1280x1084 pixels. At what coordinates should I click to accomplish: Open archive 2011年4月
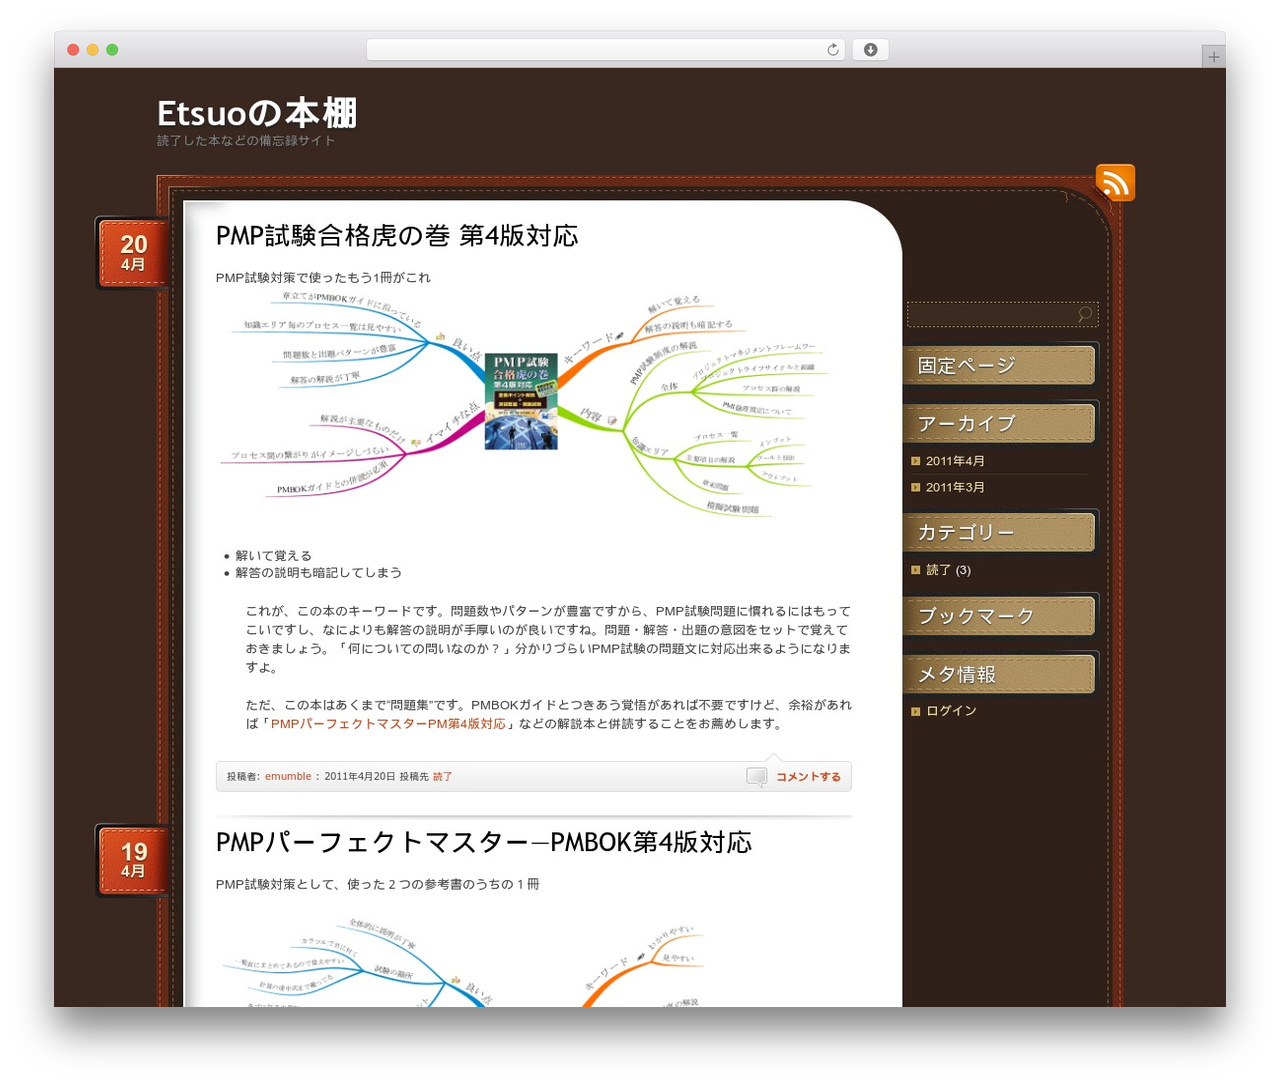(x=955, y=461)
